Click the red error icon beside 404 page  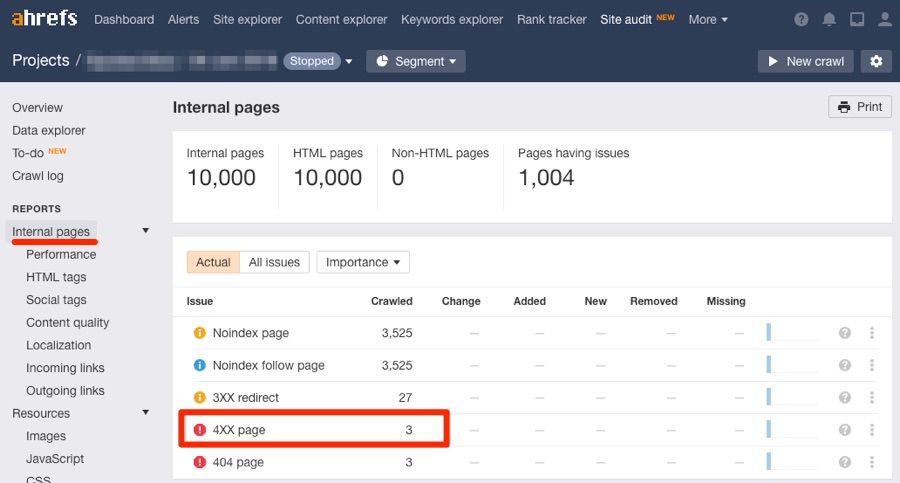(x=199, y=462)
